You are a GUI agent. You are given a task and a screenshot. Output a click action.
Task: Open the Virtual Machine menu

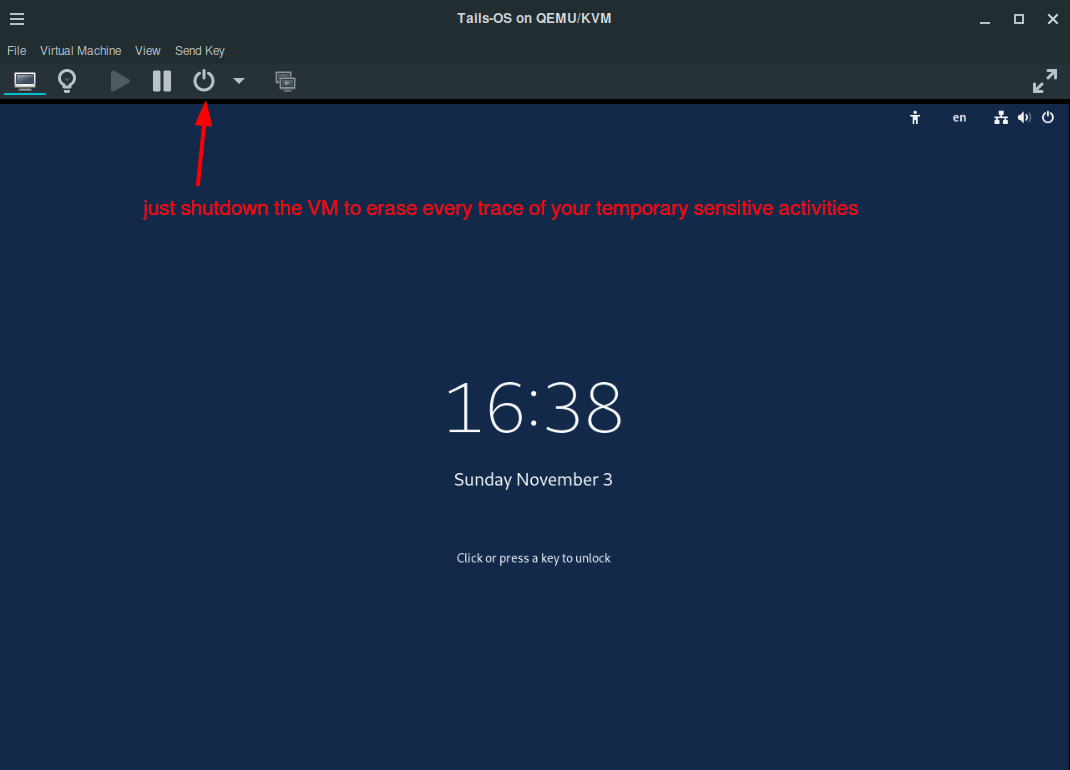(80, 51)
